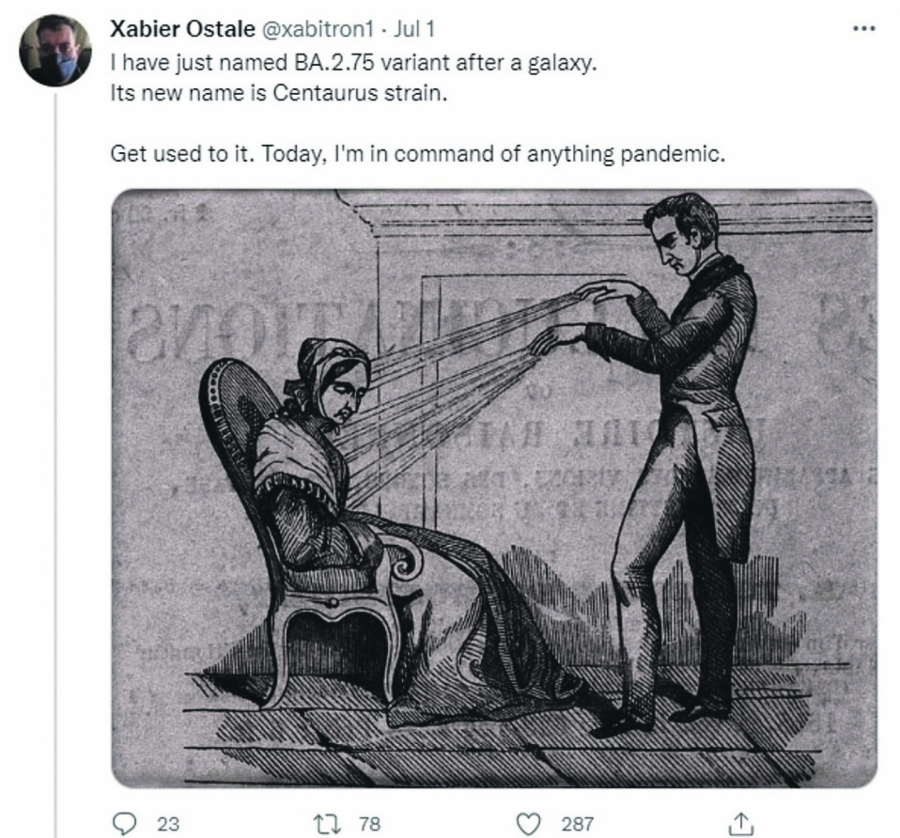Screen dimensions: 900x838
Task: Open the reply comment icon
Action: point(124,824)
